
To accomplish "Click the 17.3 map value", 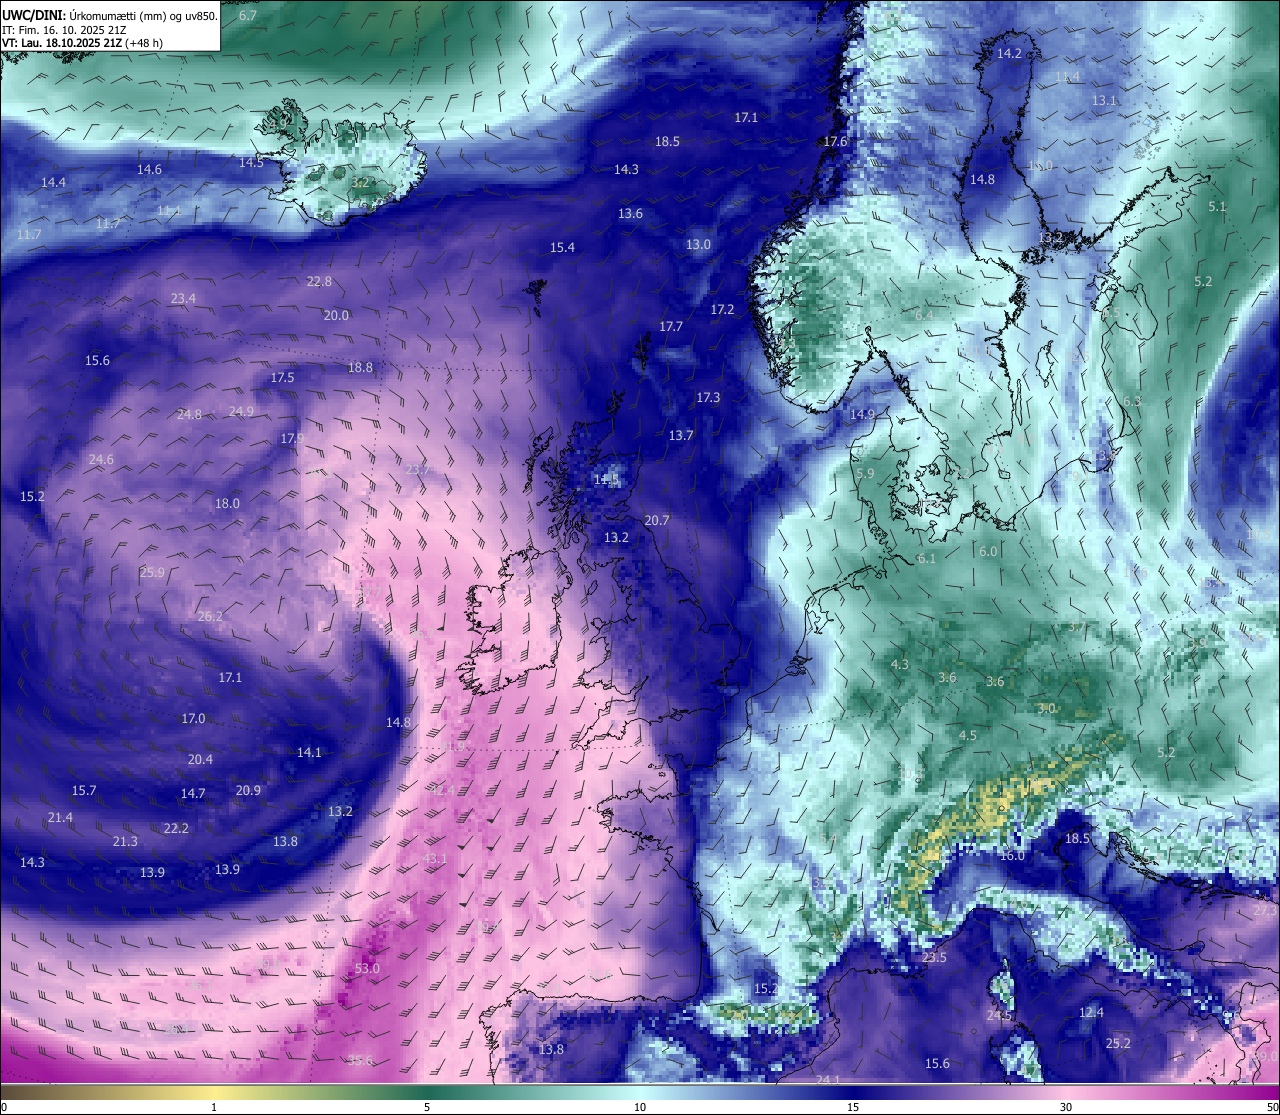I will click(x=708, y=397).
